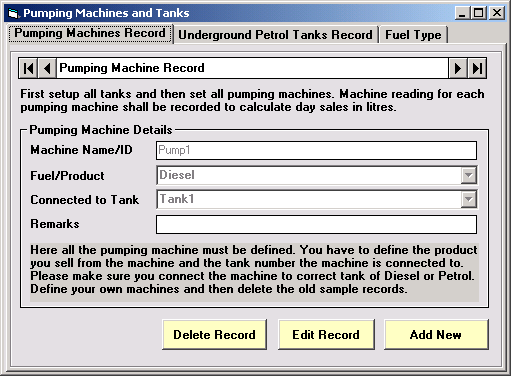
Task: Maximize the Pumping Machines and Tanks window
Action: pos(479,13)
